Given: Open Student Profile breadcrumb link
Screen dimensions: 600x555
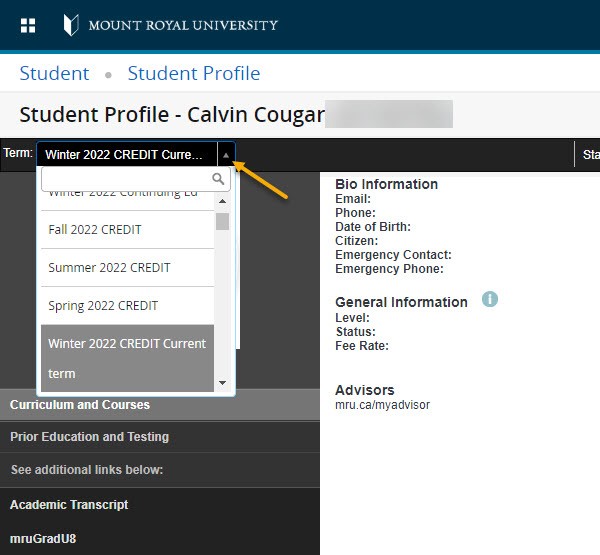Looking at the screenshot, I should 194,73.
